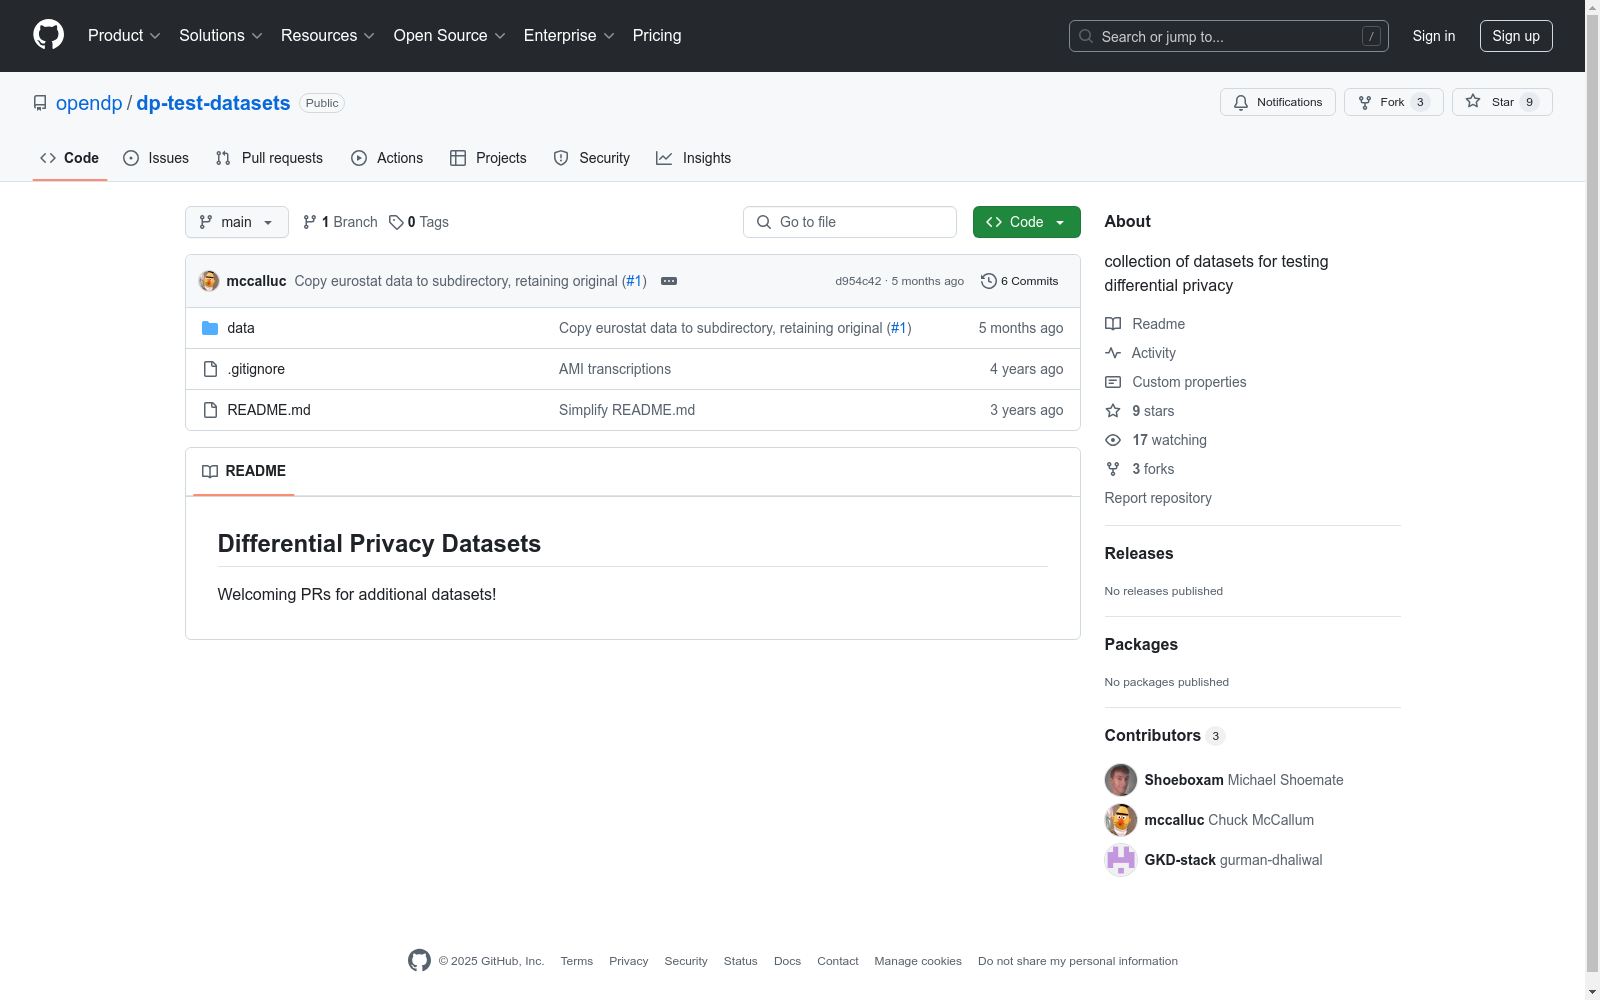
Task: Click the GitHub logo in the header
Action: point(48,35)
